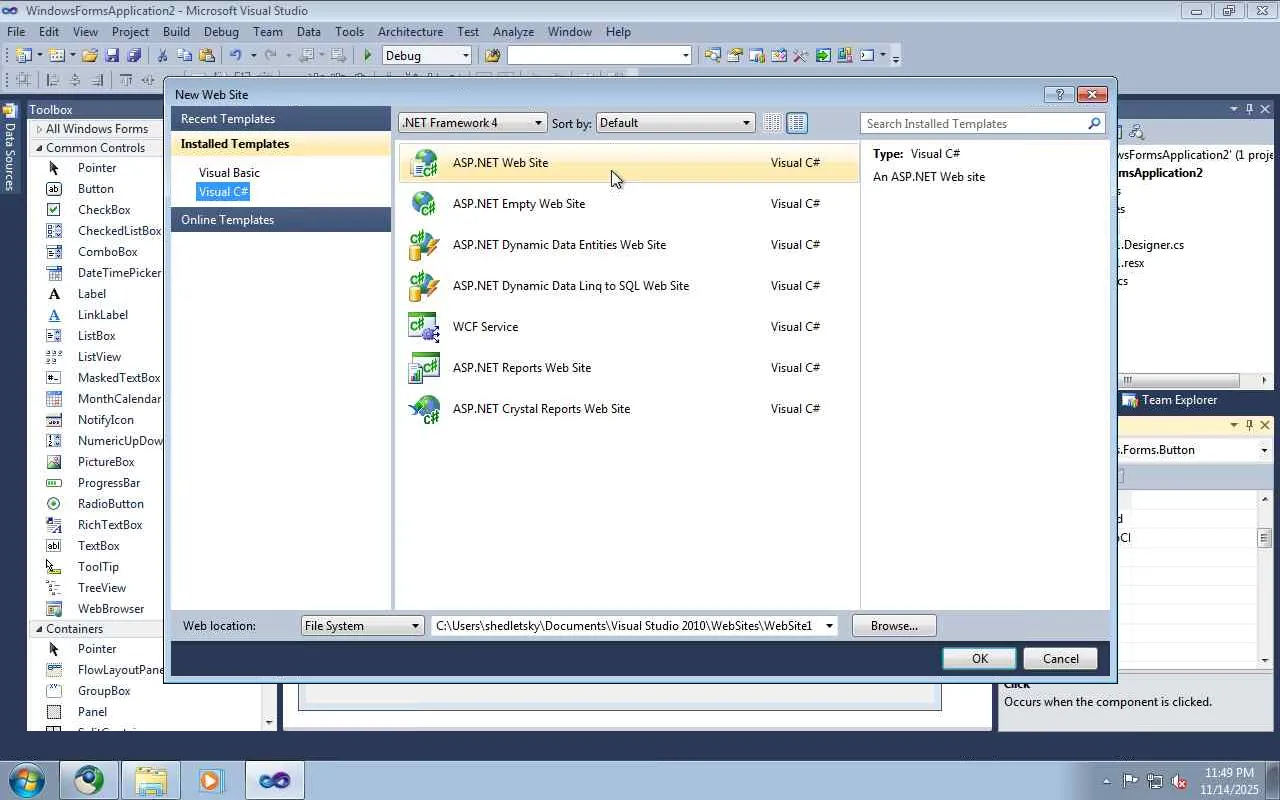Viewport: 1280px width, 800px height.
Task: Switch template list to medium icons view
Action: 797,123
